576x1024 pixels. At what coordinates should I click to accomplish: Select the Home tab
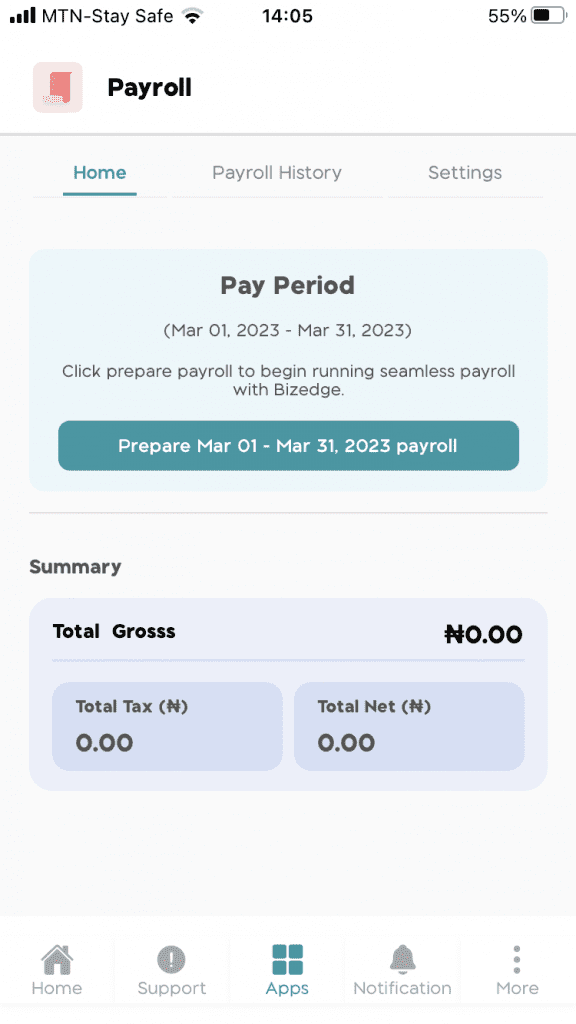(x=99, y=172)
